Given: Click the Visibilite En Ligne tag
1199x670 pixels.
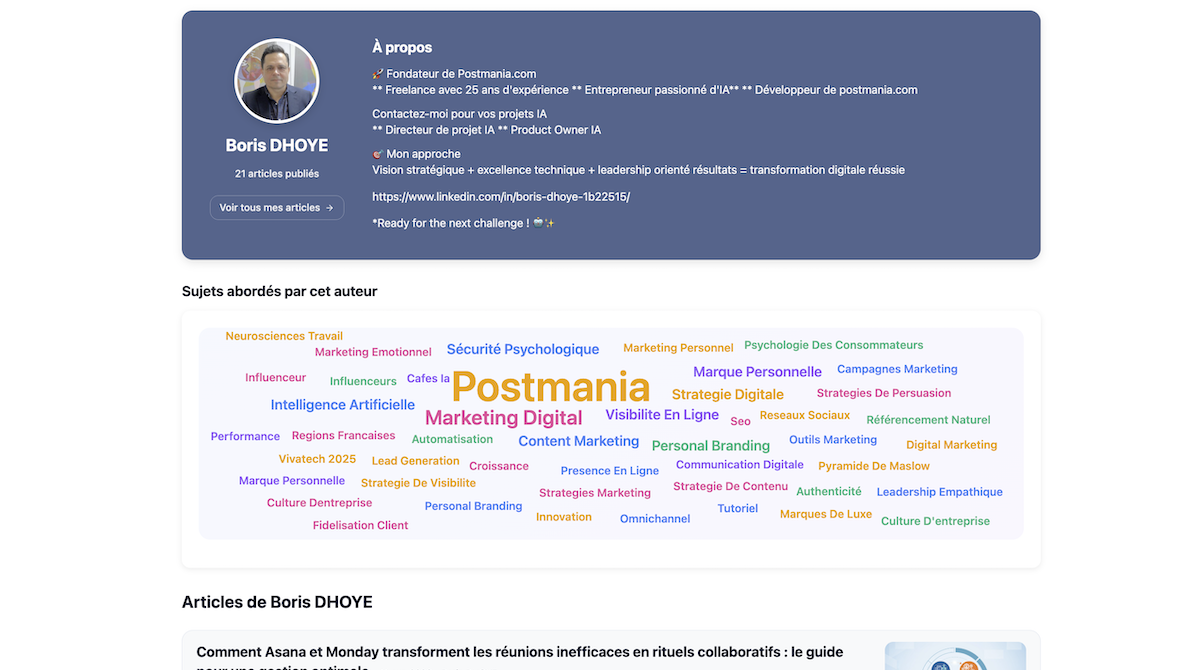Looking at the screenshot, I should (x=662, y=415).
